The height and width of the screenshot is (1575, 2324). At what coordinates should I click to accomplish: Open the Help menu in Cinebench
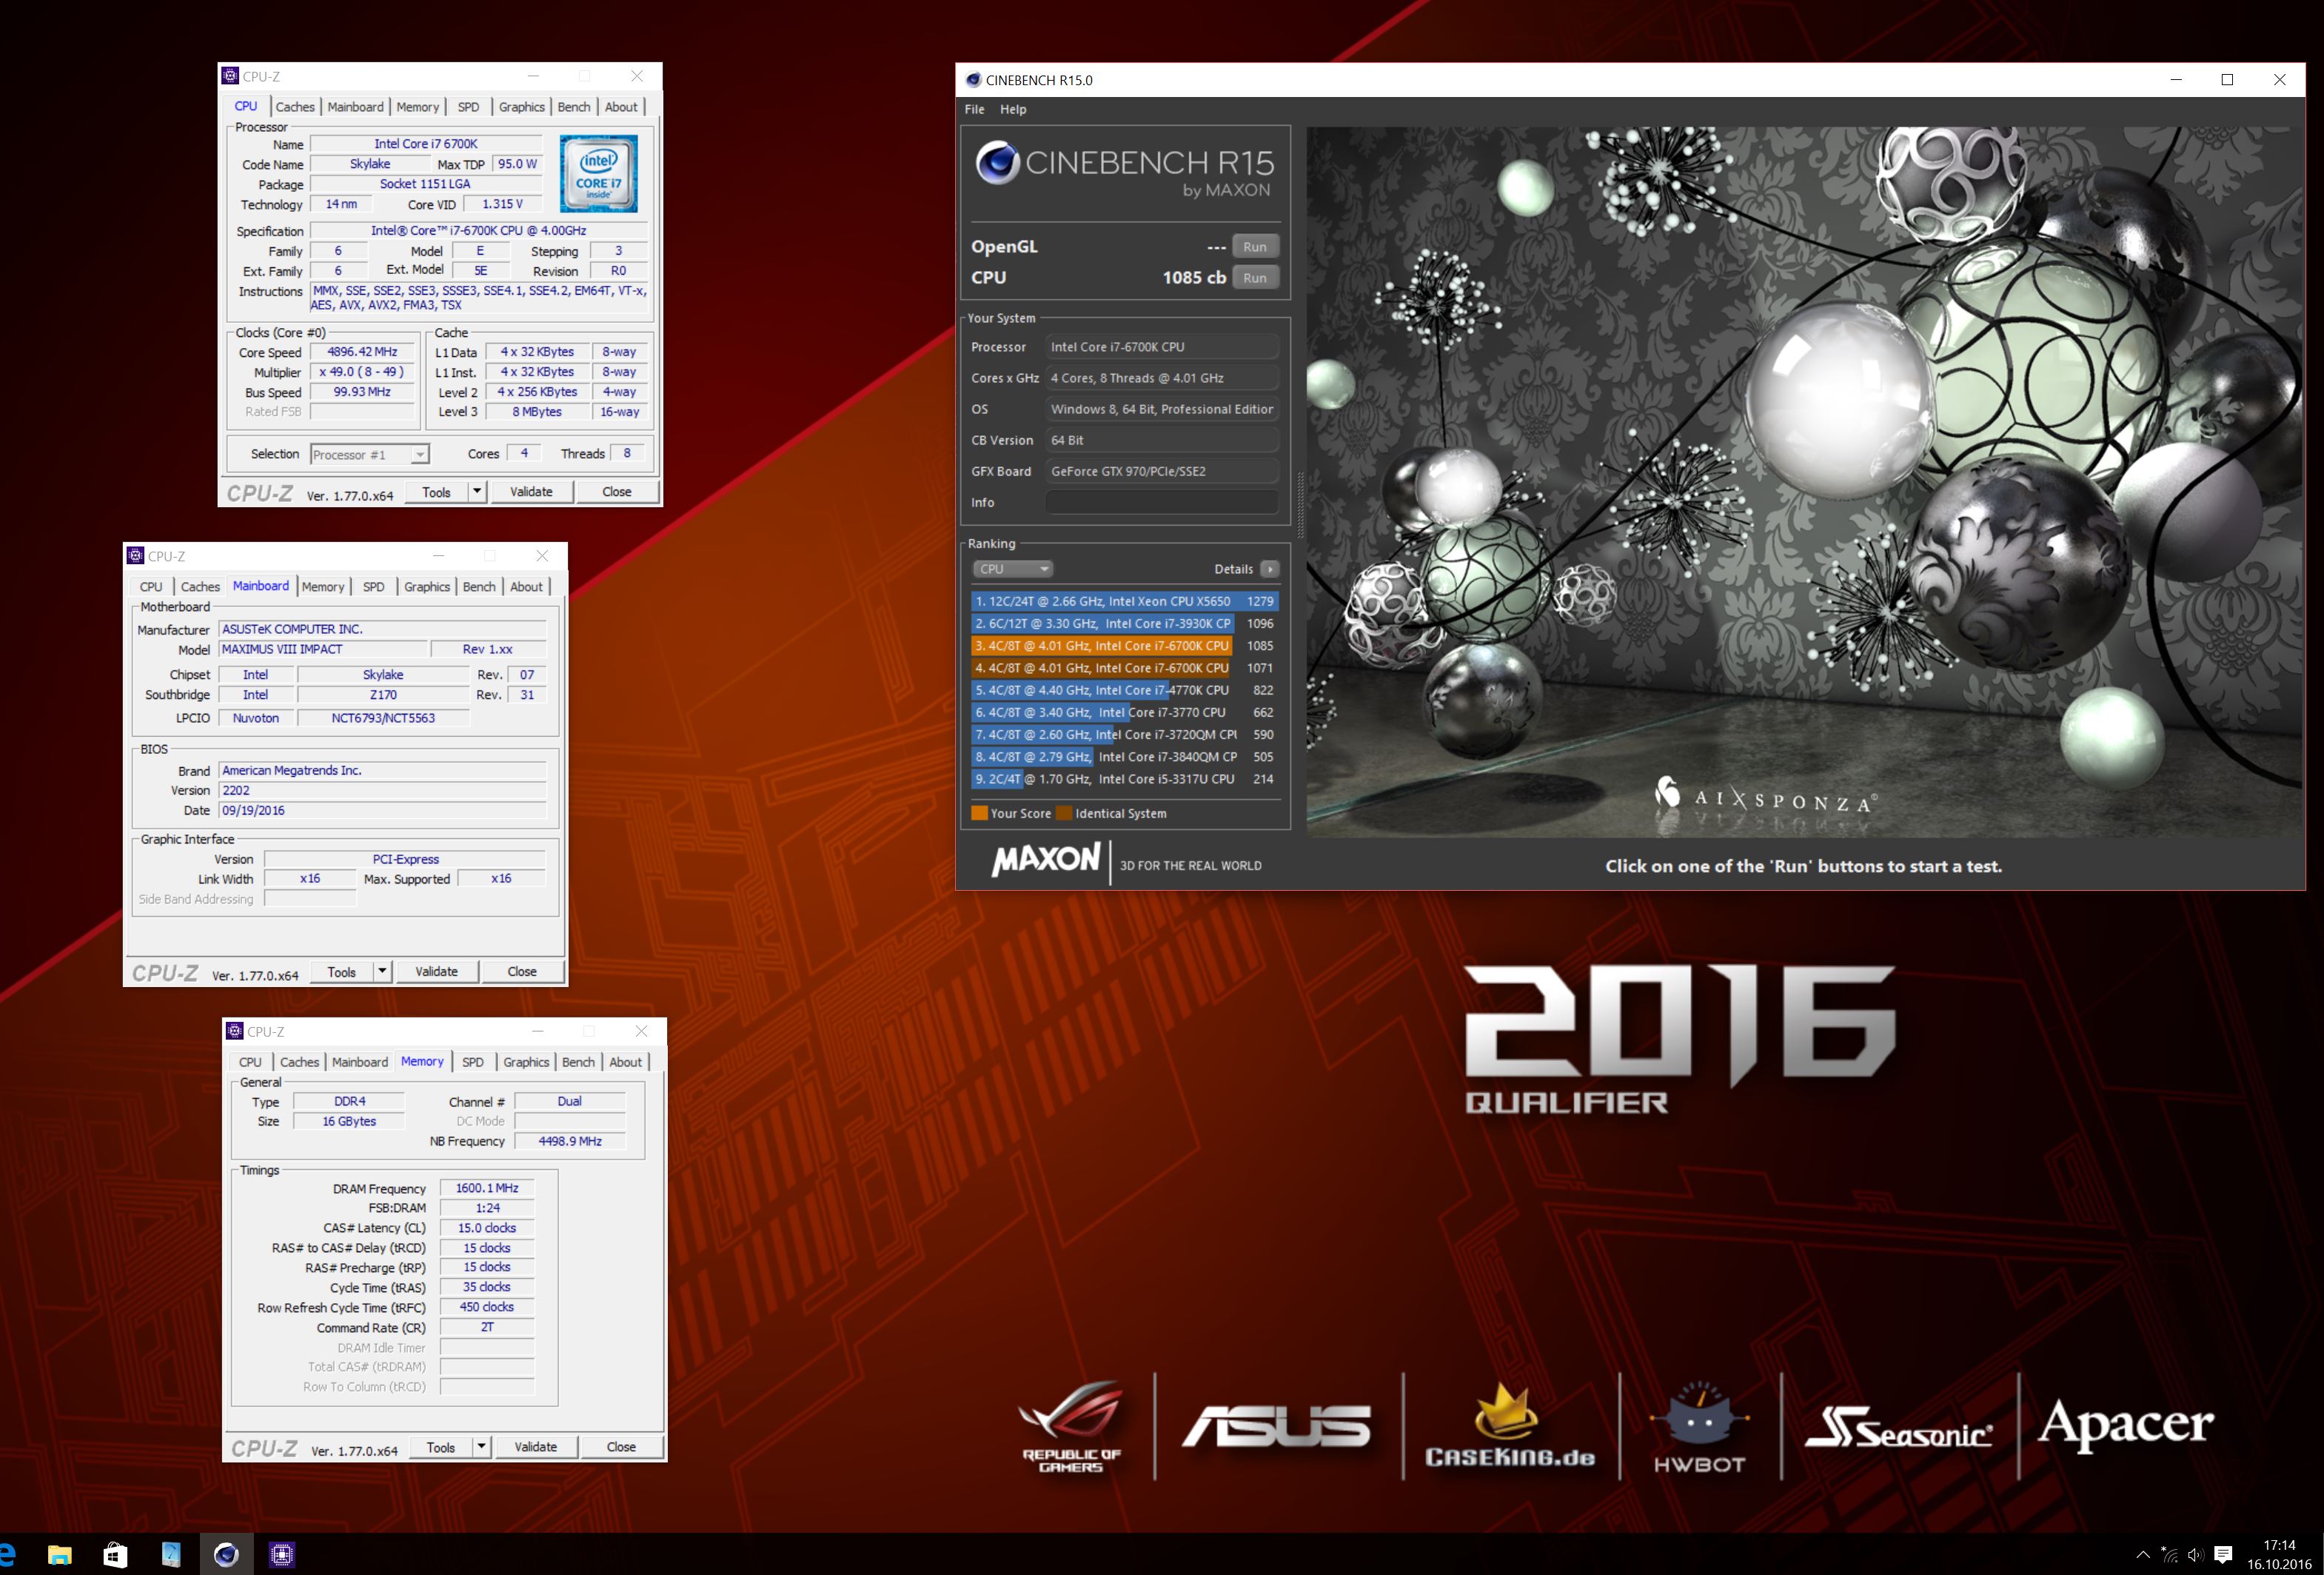coord(1013,109)
